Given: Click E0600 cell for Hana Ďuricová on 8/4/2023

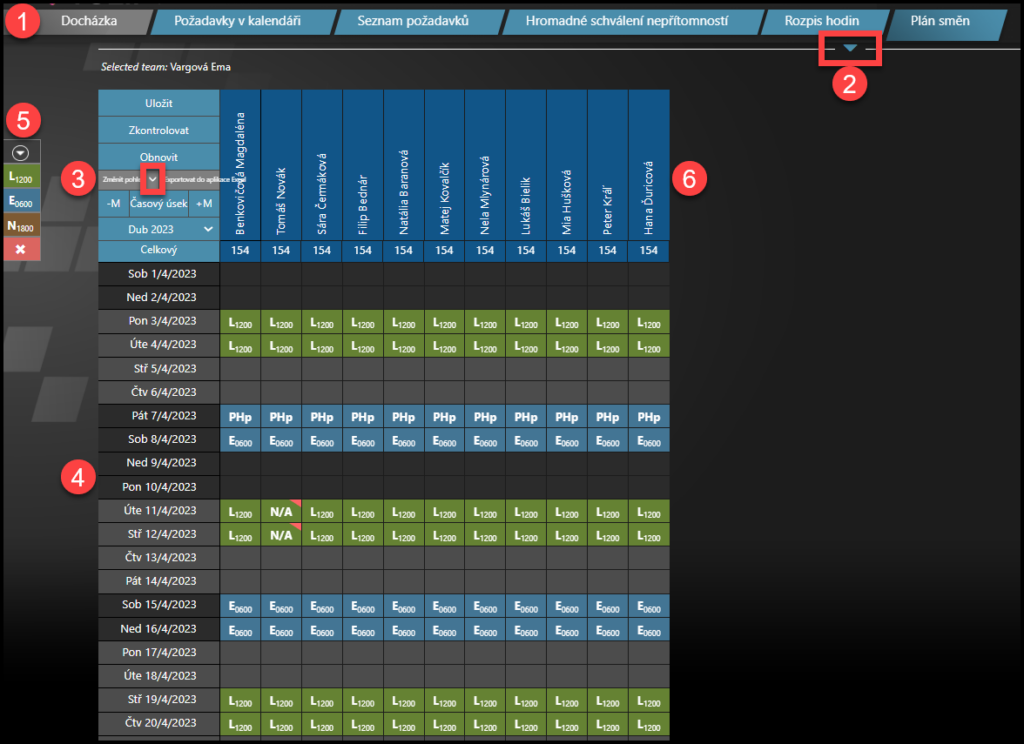Looking at the screenshot, I should (x=648, y=440).
